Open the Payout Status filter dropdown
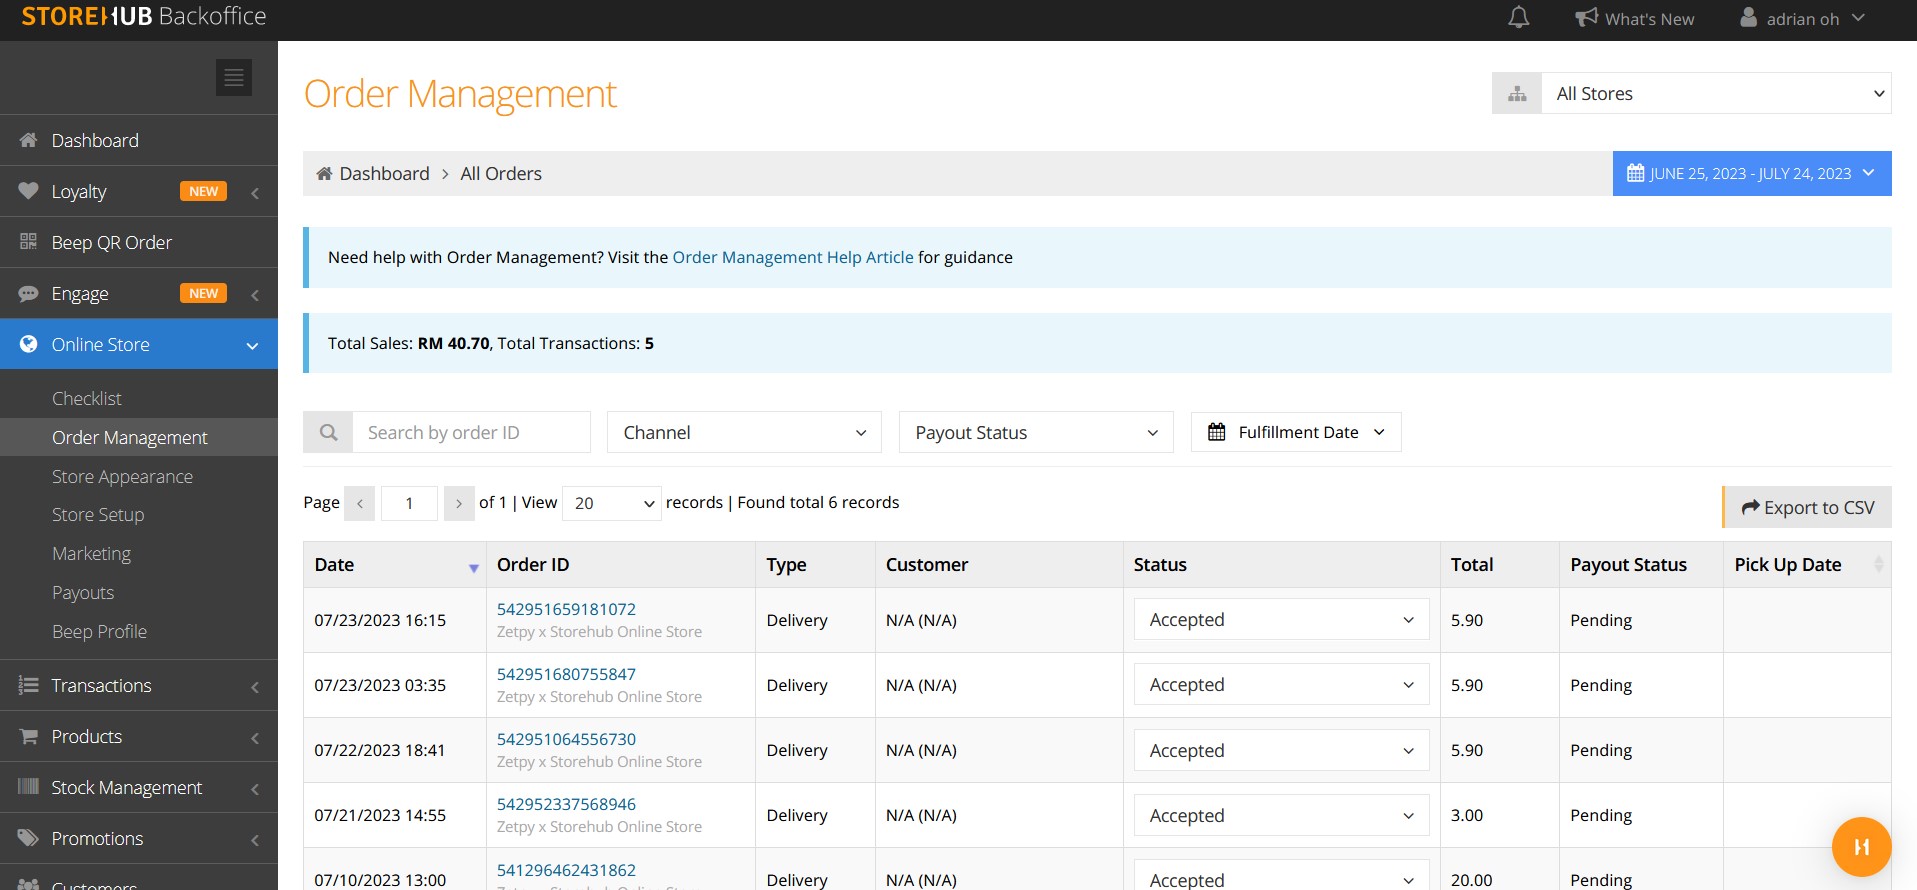Image resolution: width=1917 pixels, height=890 pixels. coord(1035,432)
